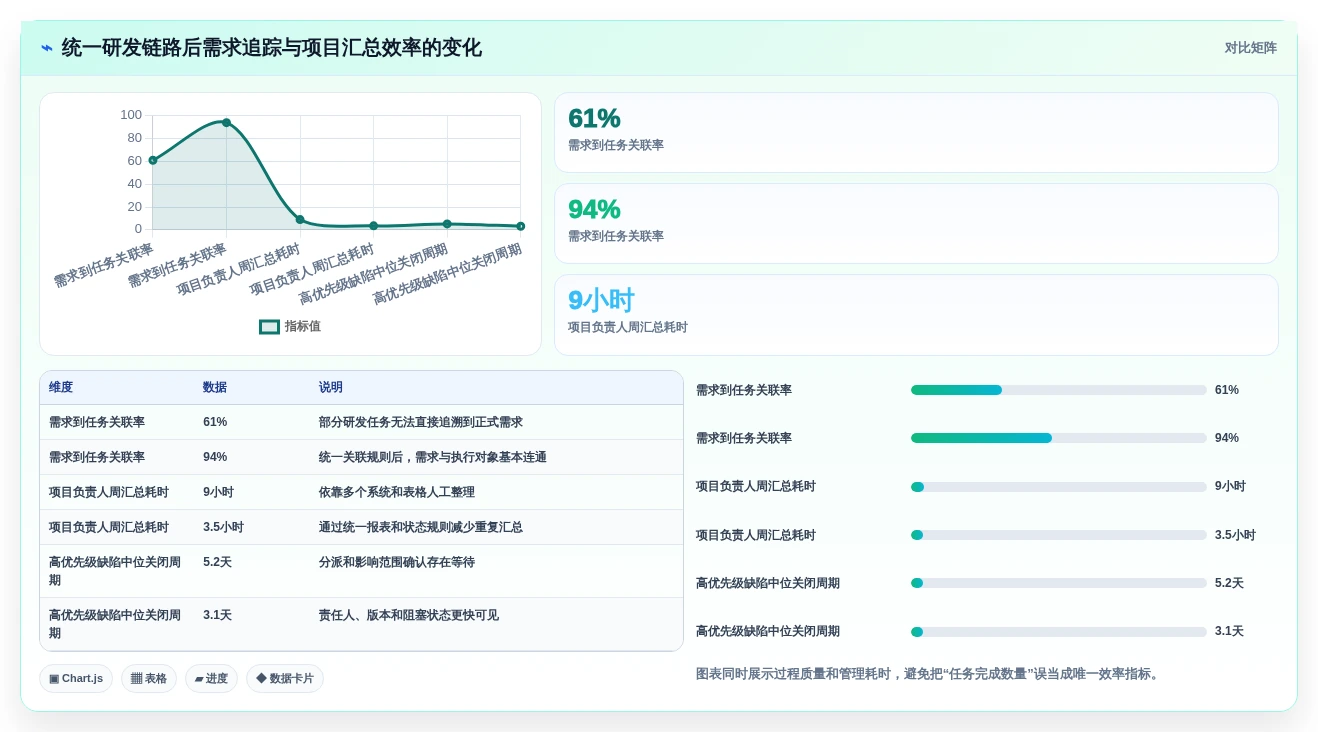This screenshot has width=1318, height=732.
Task: Click the 进度 tag
Action: tap(211, 678)
